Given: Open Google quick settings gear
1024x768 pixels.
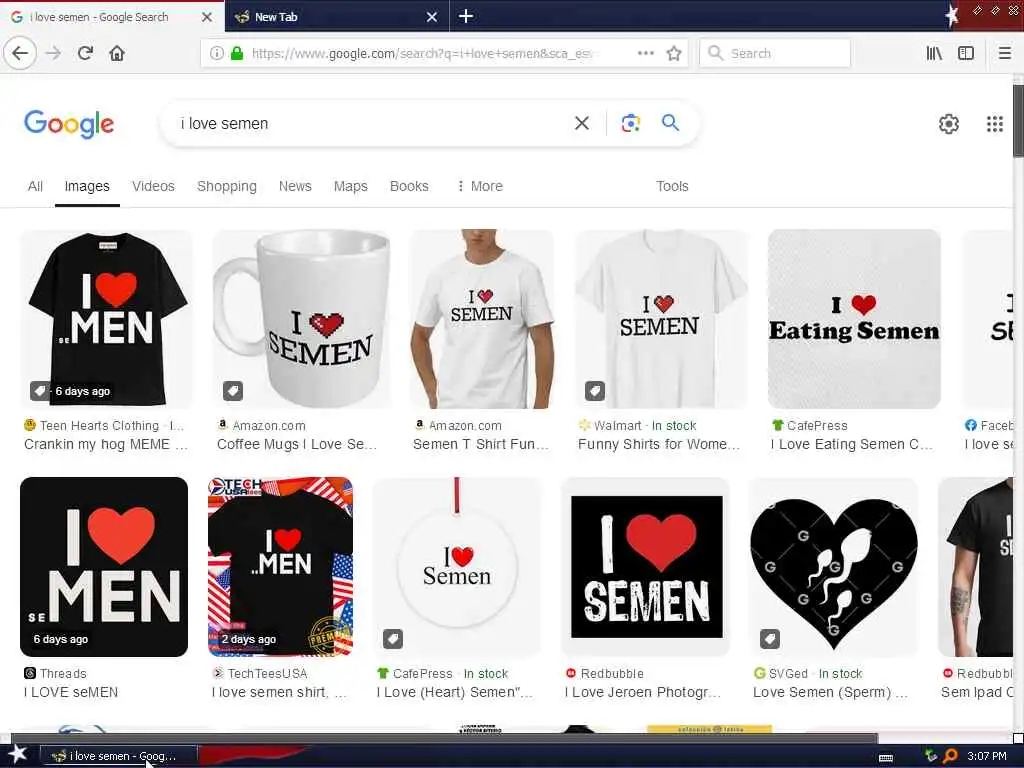Looking at the screenshot, I should (x=948, y=123).
